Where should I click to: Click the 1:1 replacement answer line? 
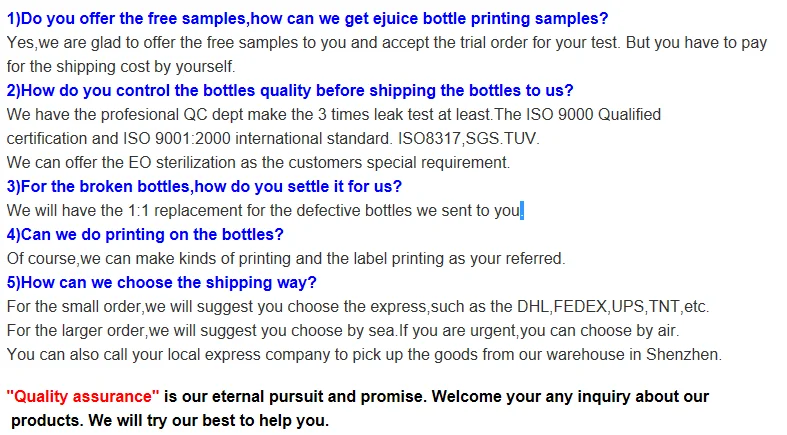pos(262,211)
